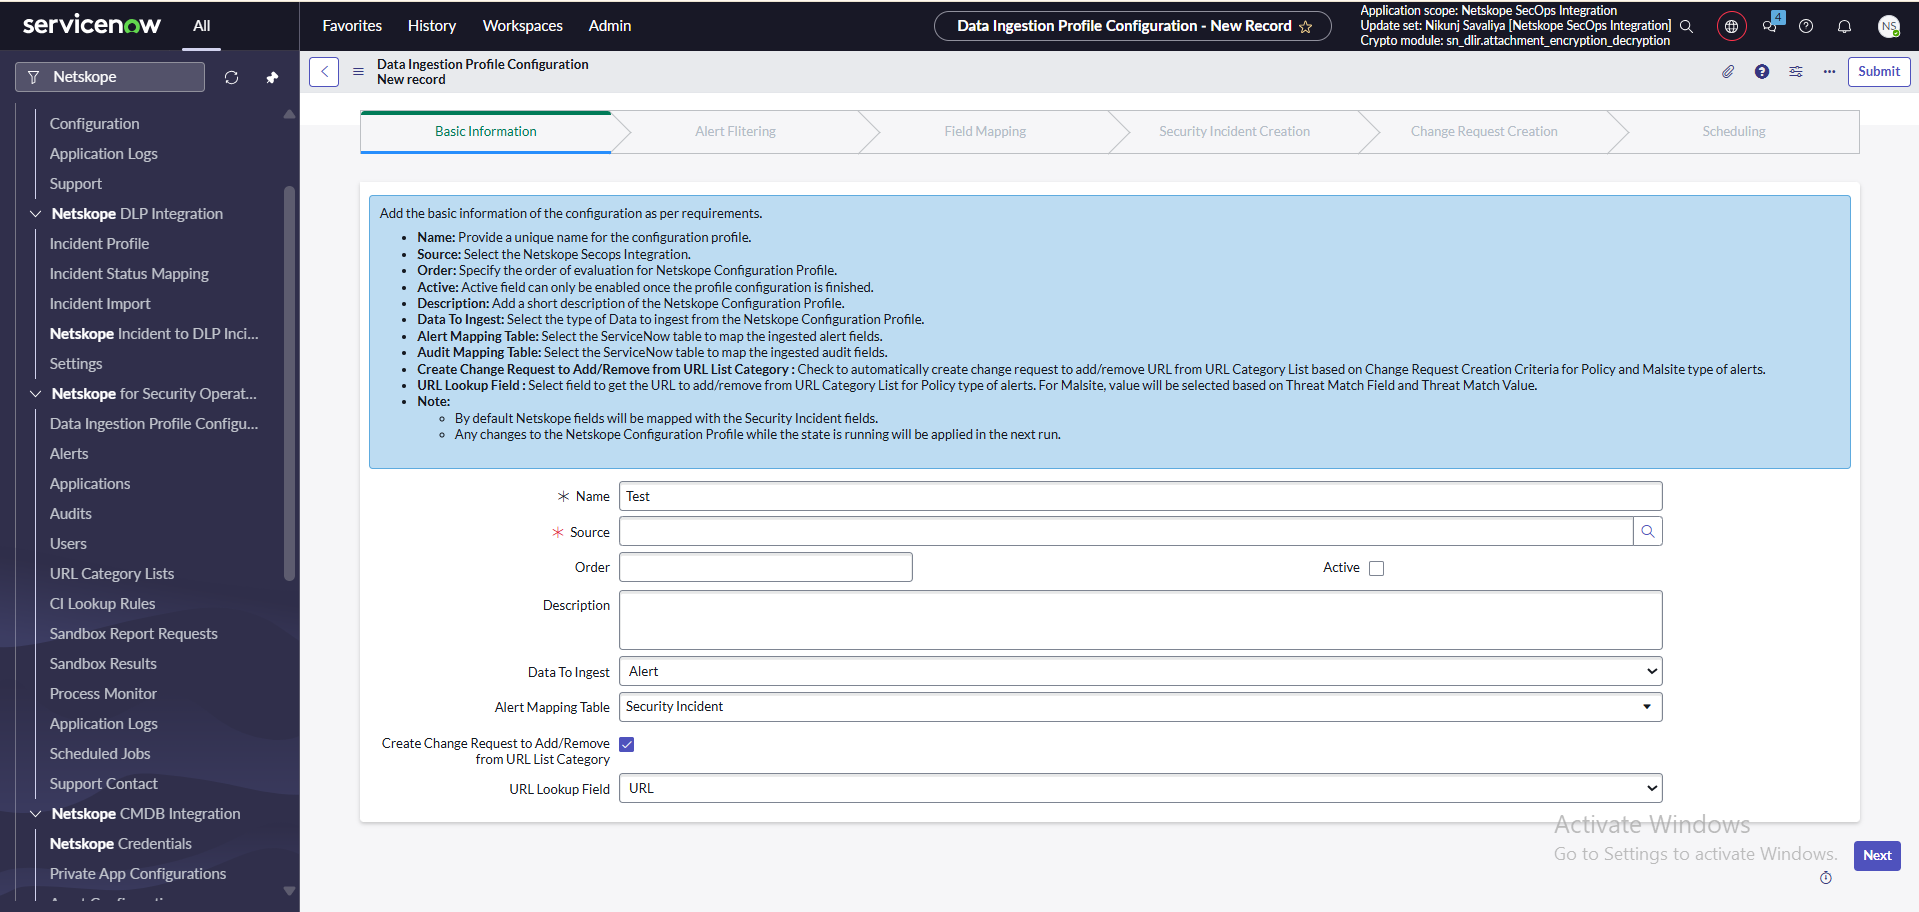
Task: Enable the Active checkbox
Action: tap(1377, 568)
